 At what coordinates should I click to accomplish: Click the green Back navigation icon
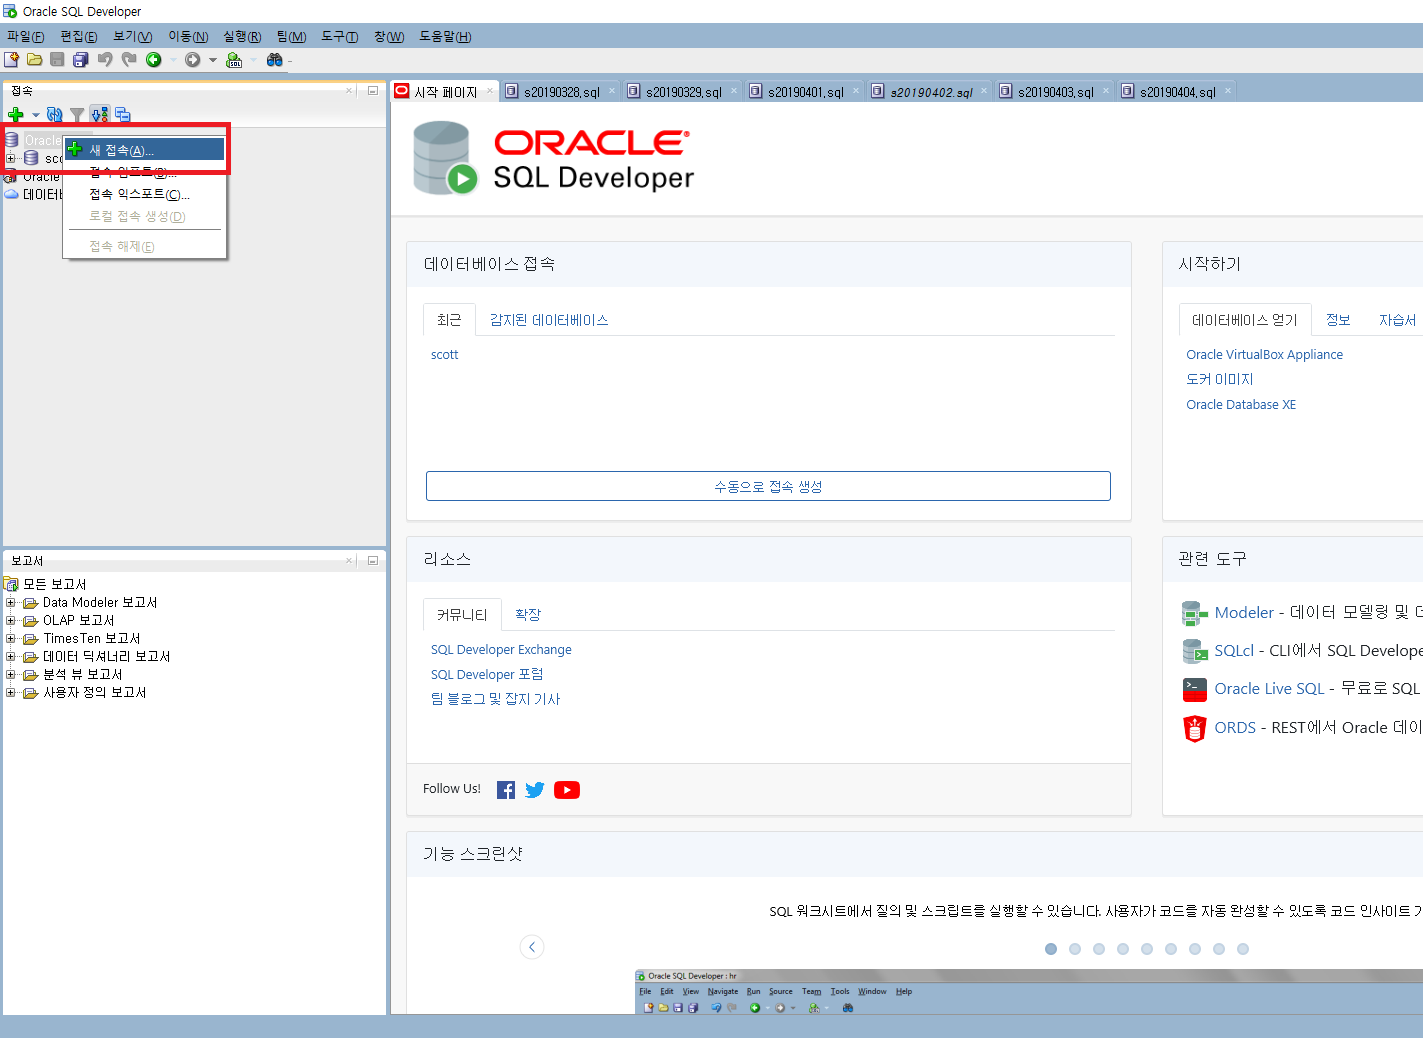pos(154,60)
